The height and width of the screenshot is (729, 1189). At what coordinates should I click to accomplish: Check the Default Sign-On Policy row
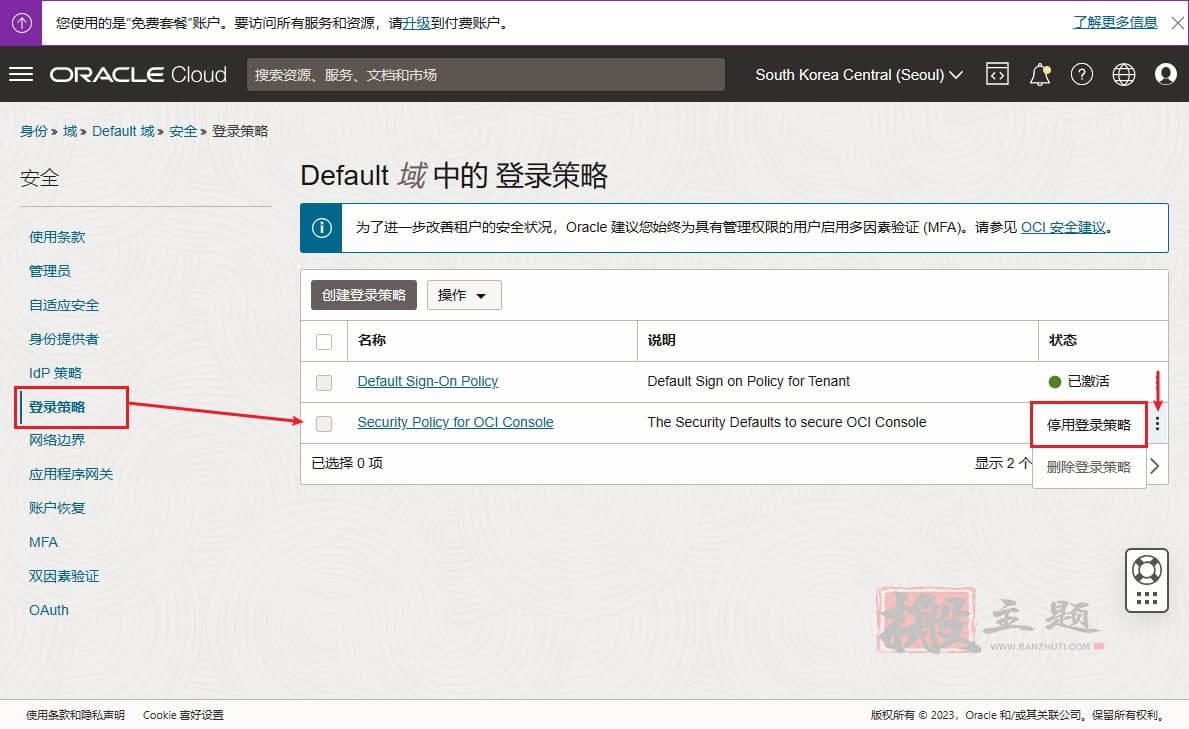point(324,382)
